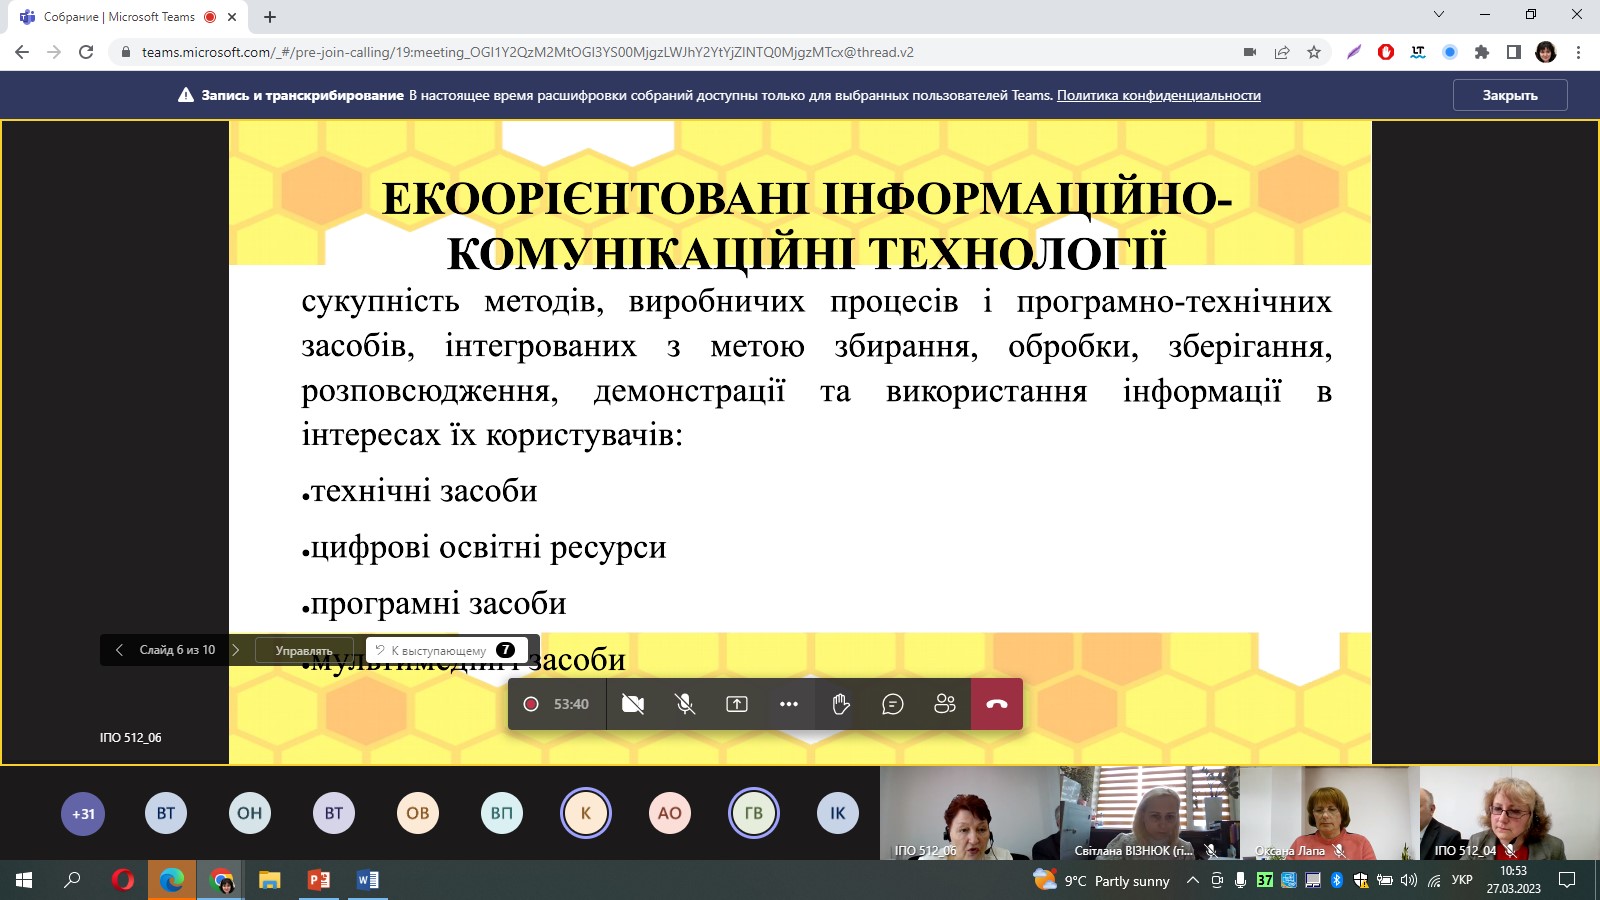This screenshot has height=900, width=1600.
Task: Bookmark this page with the star icon
Action: (1314, 52)
